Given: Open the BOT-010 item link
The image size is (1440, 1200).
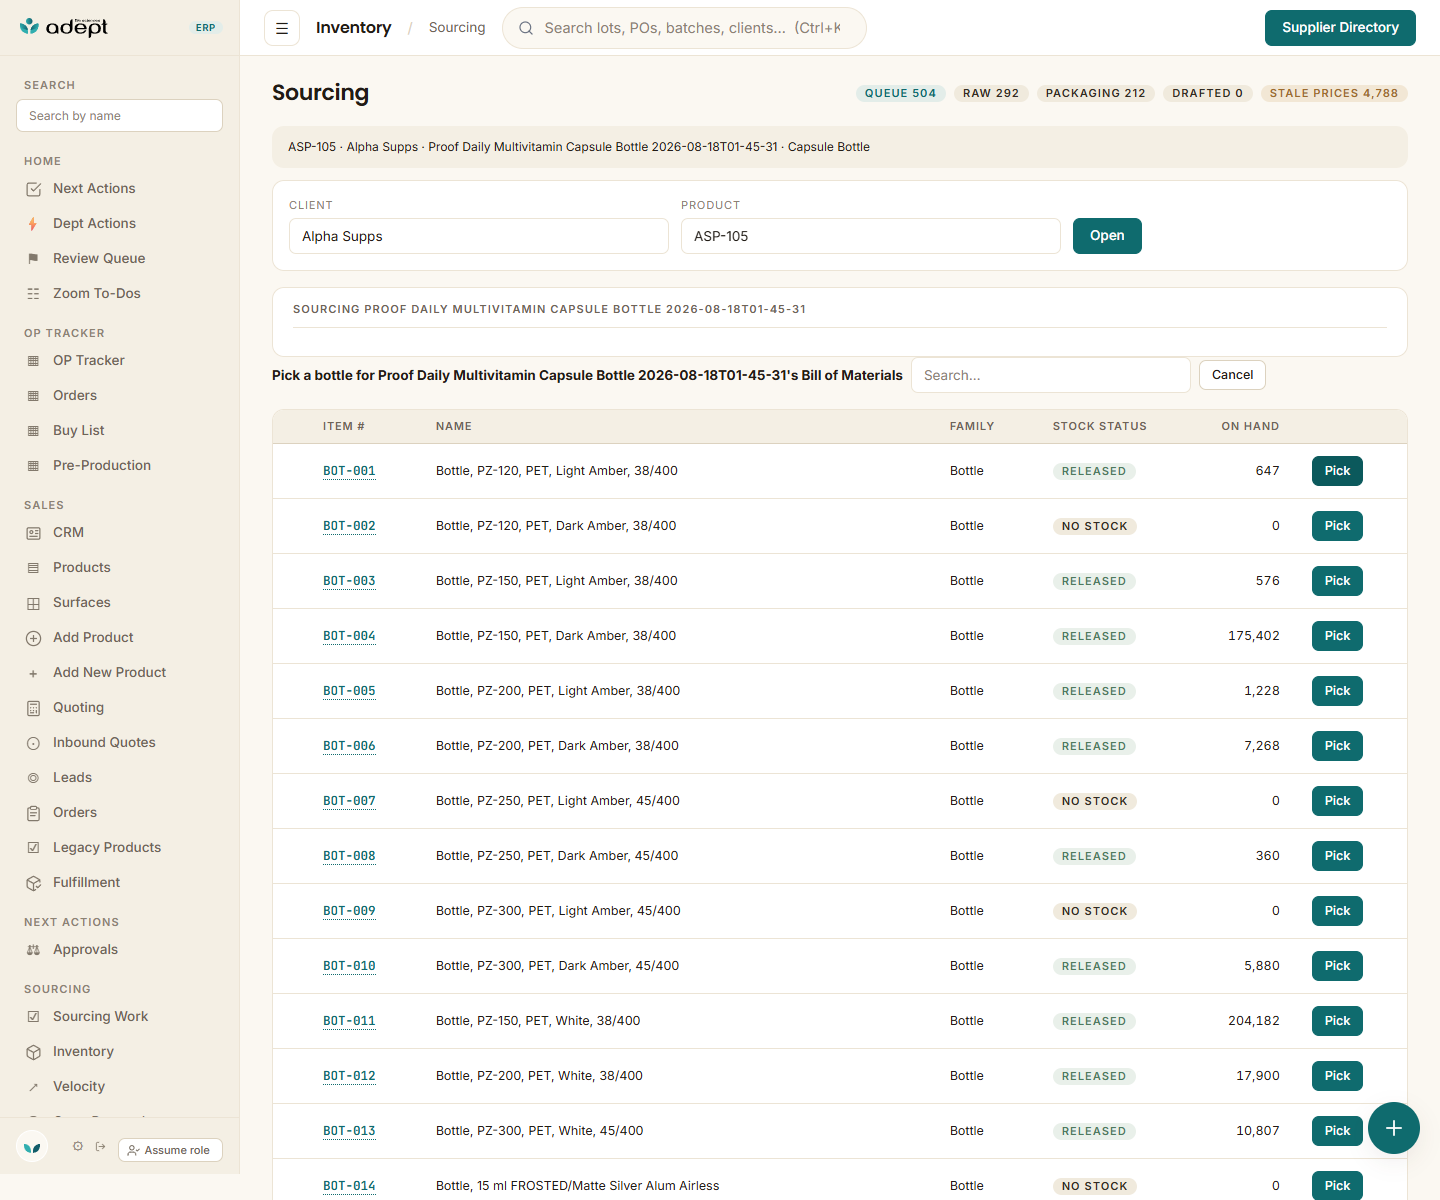Looking at the screenshot, I should [349, 966].
